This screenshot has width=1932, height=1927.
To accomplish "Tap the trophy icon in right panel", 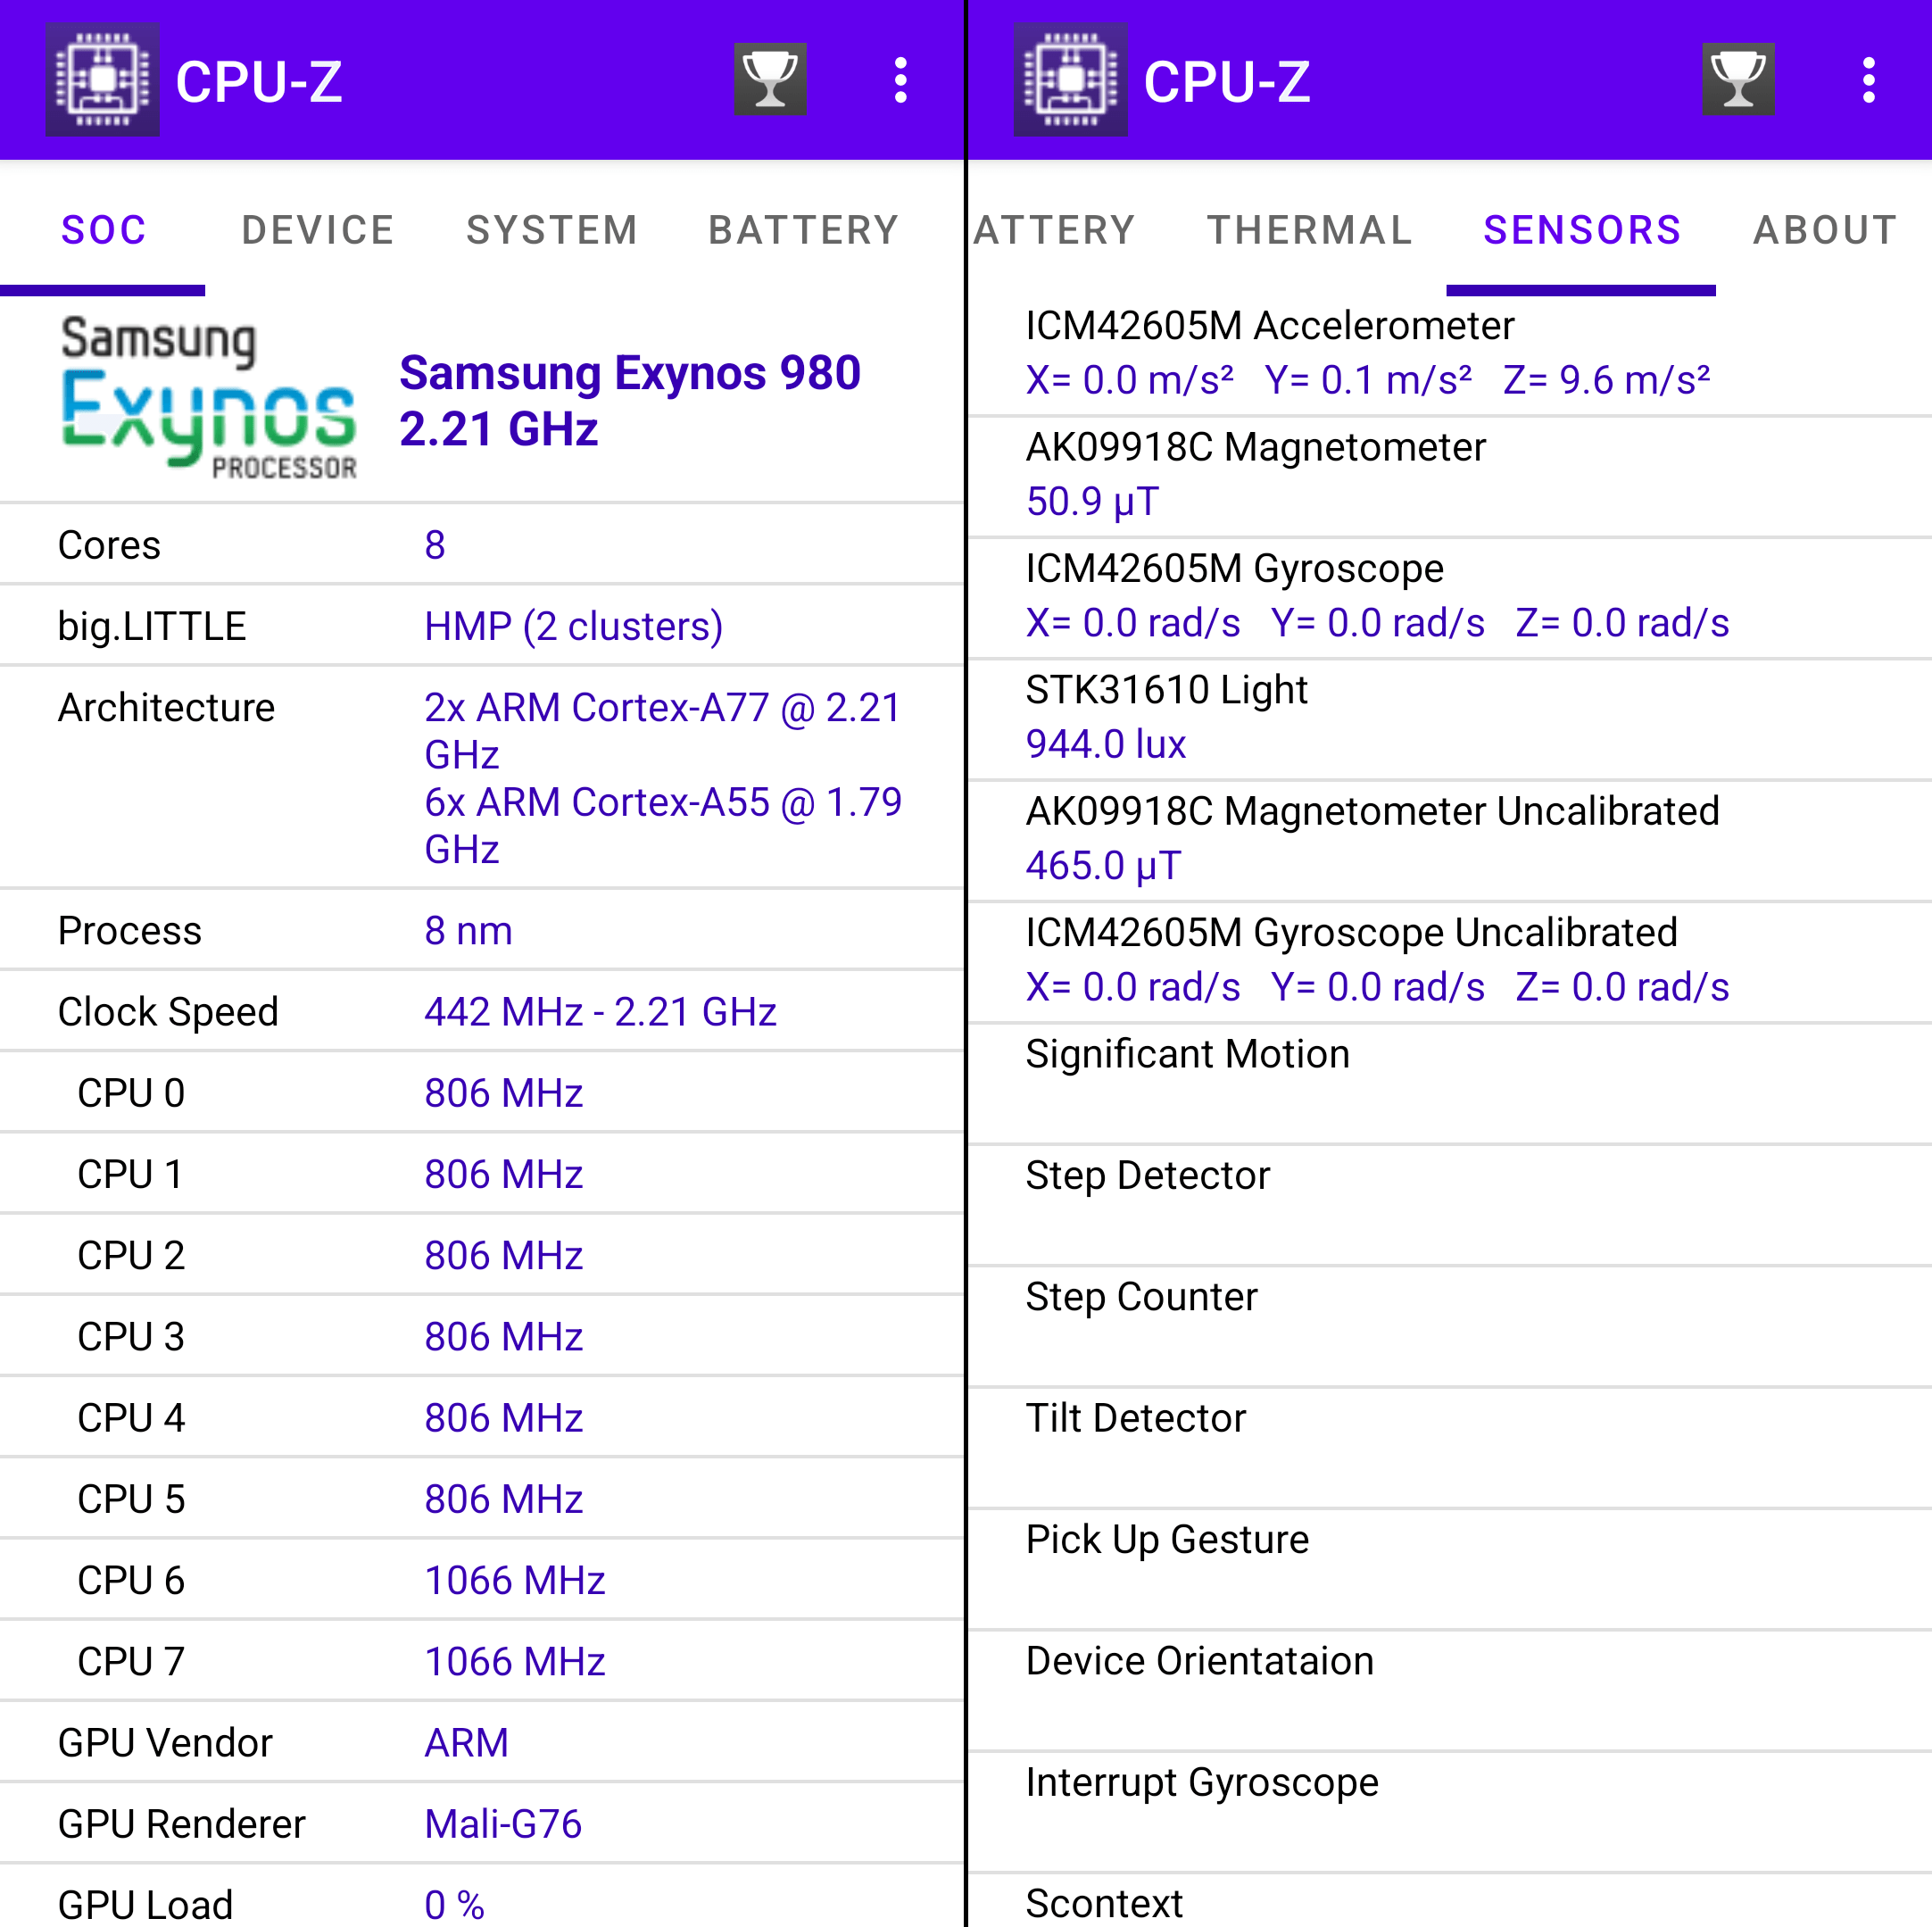I will (1738, 79).
